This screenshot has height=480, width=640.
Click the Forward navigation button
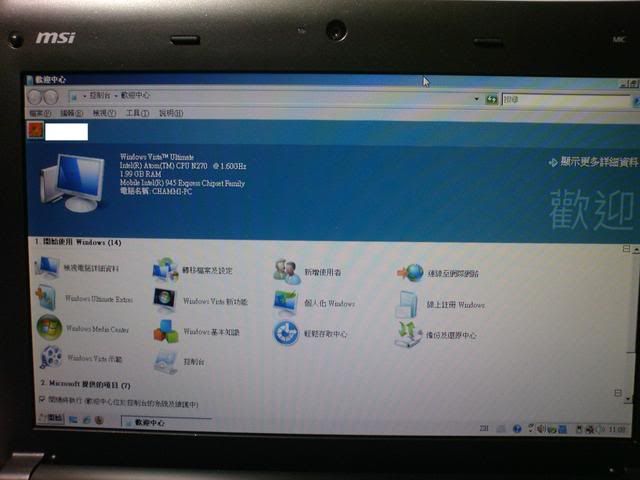tap(51, 97)
